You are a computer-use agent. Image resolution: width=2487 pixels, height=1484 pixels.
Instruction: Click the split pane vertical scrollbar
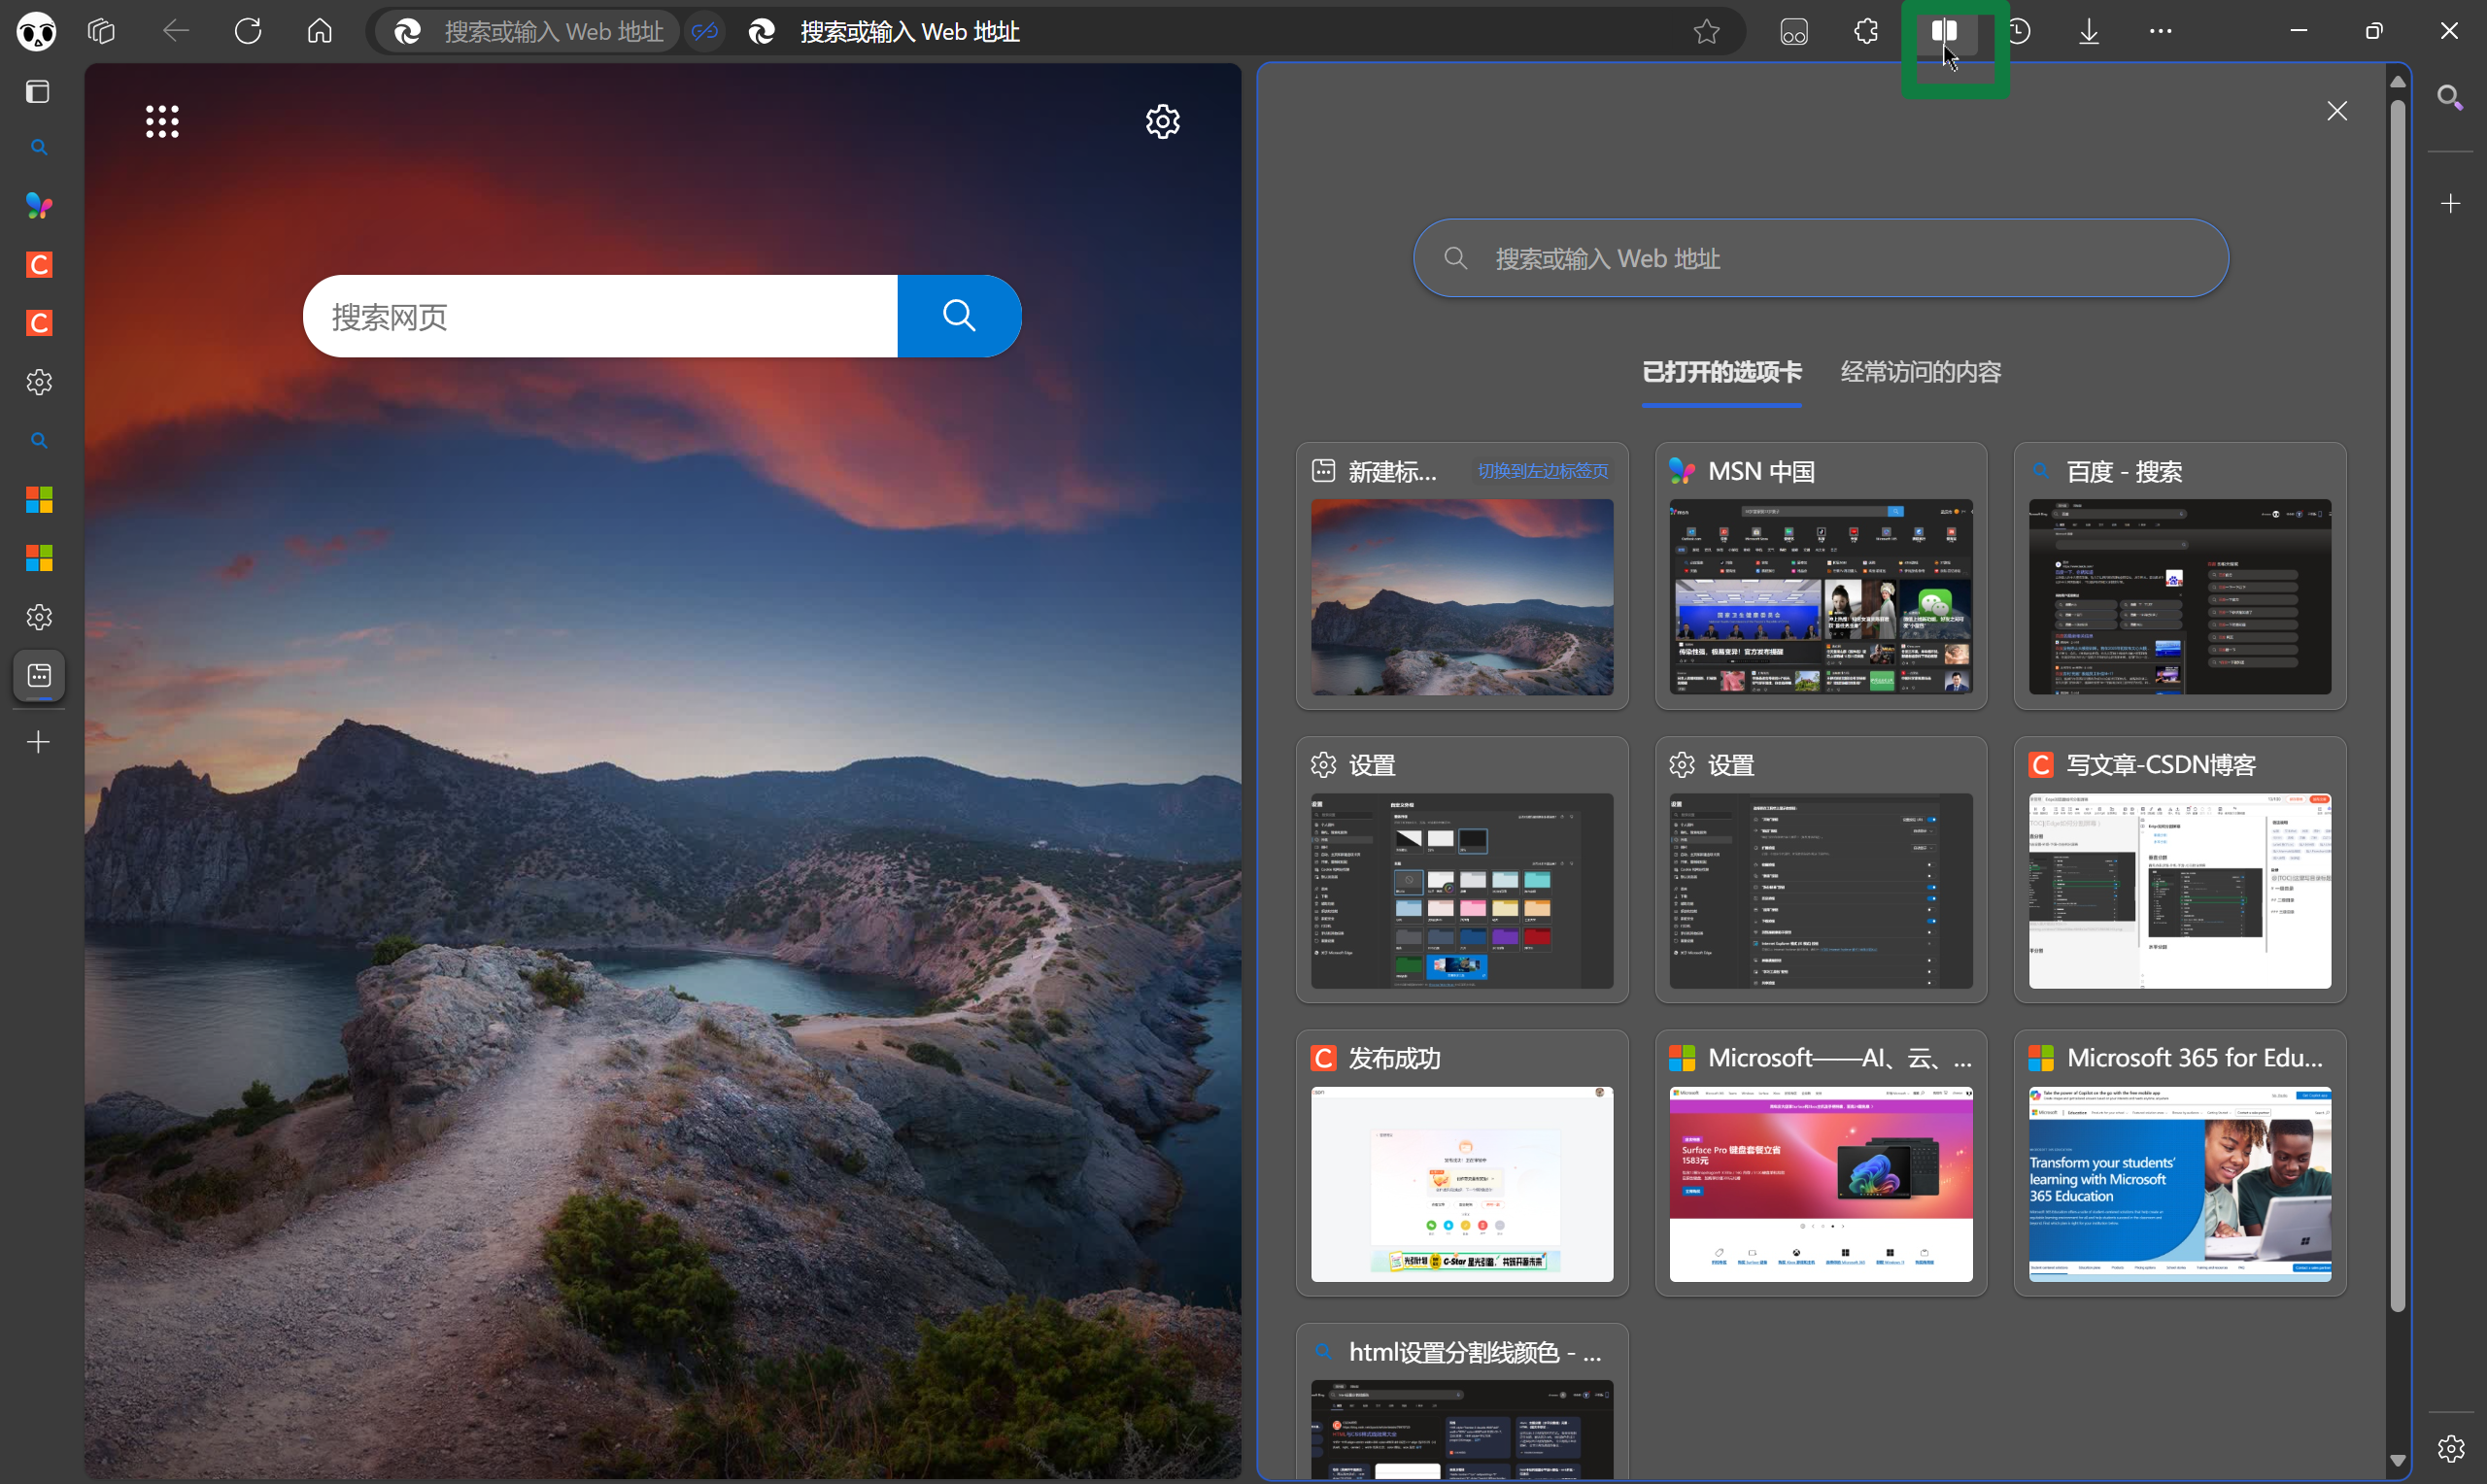point(2397,700)
